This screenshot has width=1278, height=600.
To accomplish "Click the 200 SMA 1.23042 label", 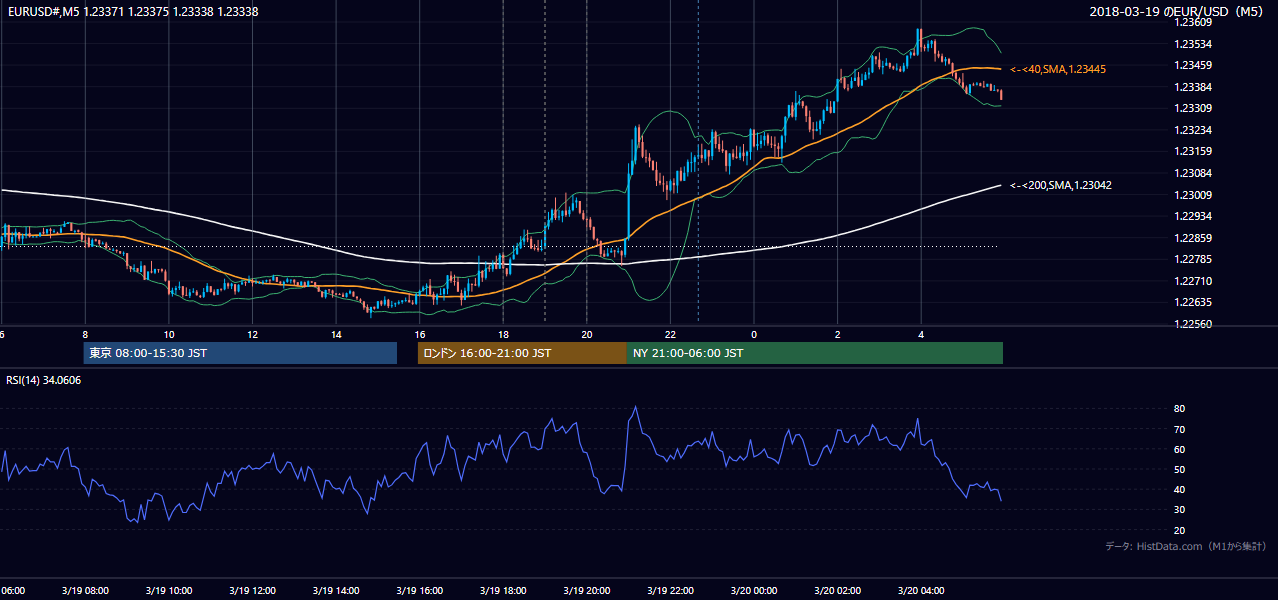I will coord(1060,185).
